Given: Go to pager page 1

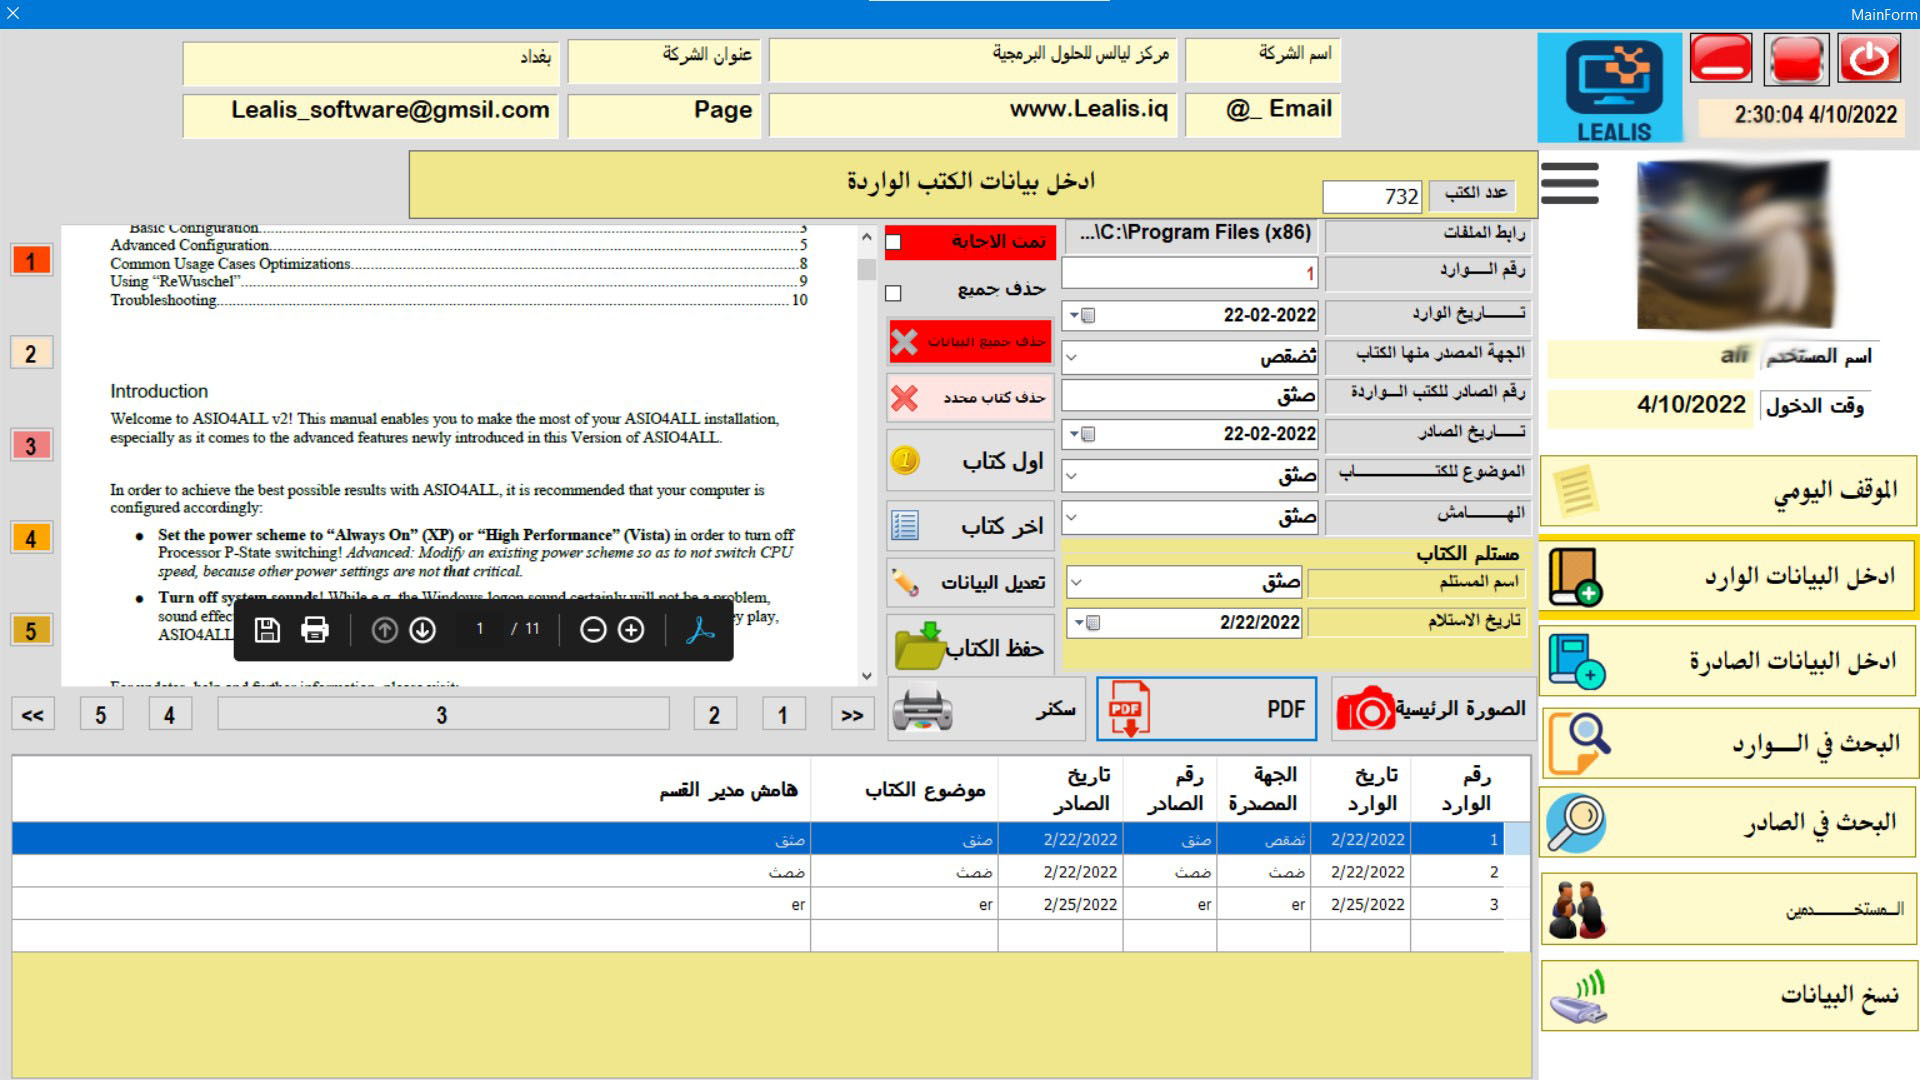Looking at the screenshot, I should (783, 714).
